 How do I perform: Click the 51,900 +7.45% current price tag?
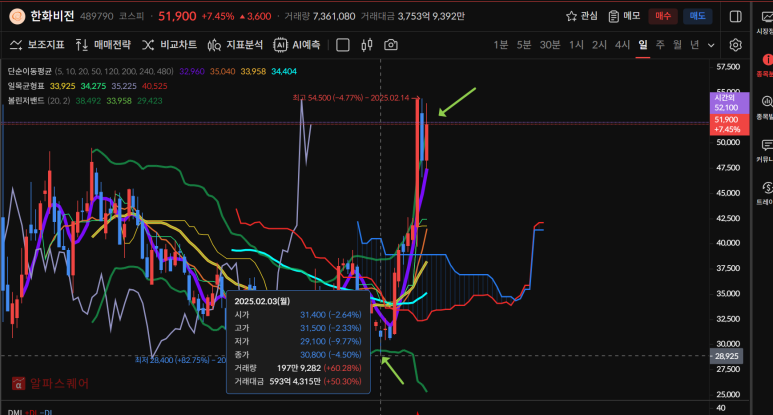click(729, 125)
